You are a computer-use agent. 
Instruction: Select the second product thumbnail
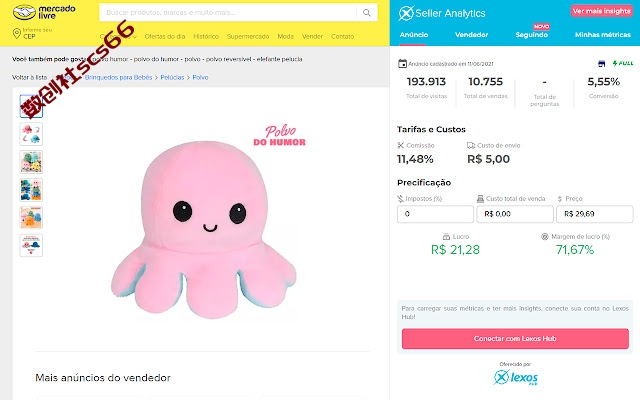click(31, 134)
